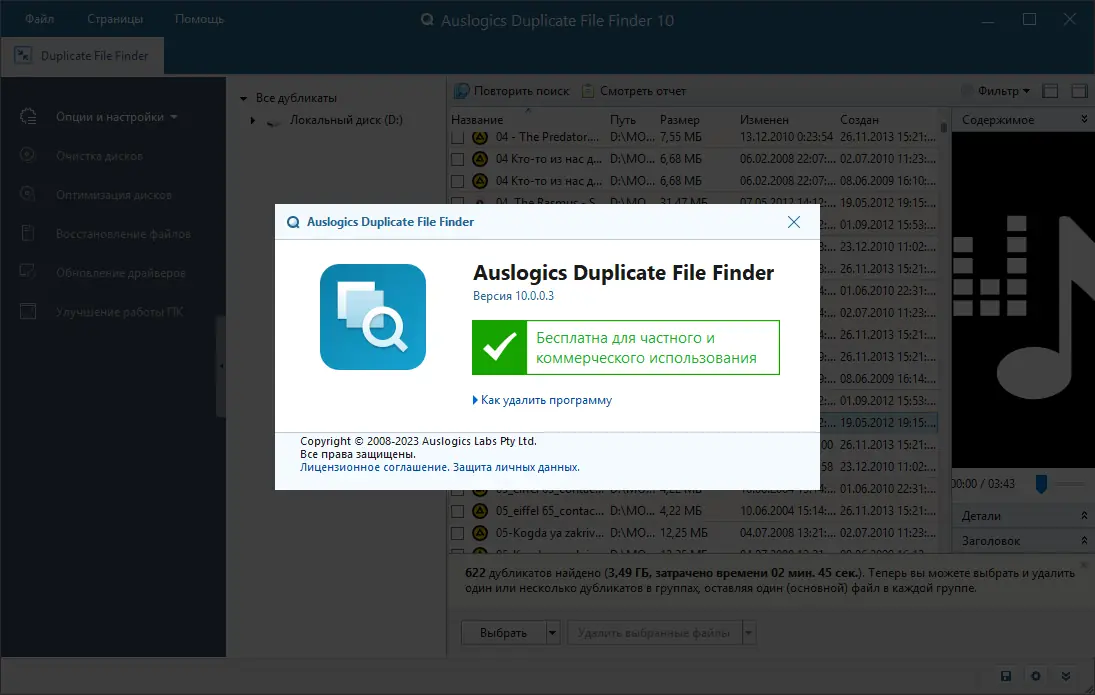
Task: Click file icon of 05_eiffel 65_contac row
Action: point(480,511)
